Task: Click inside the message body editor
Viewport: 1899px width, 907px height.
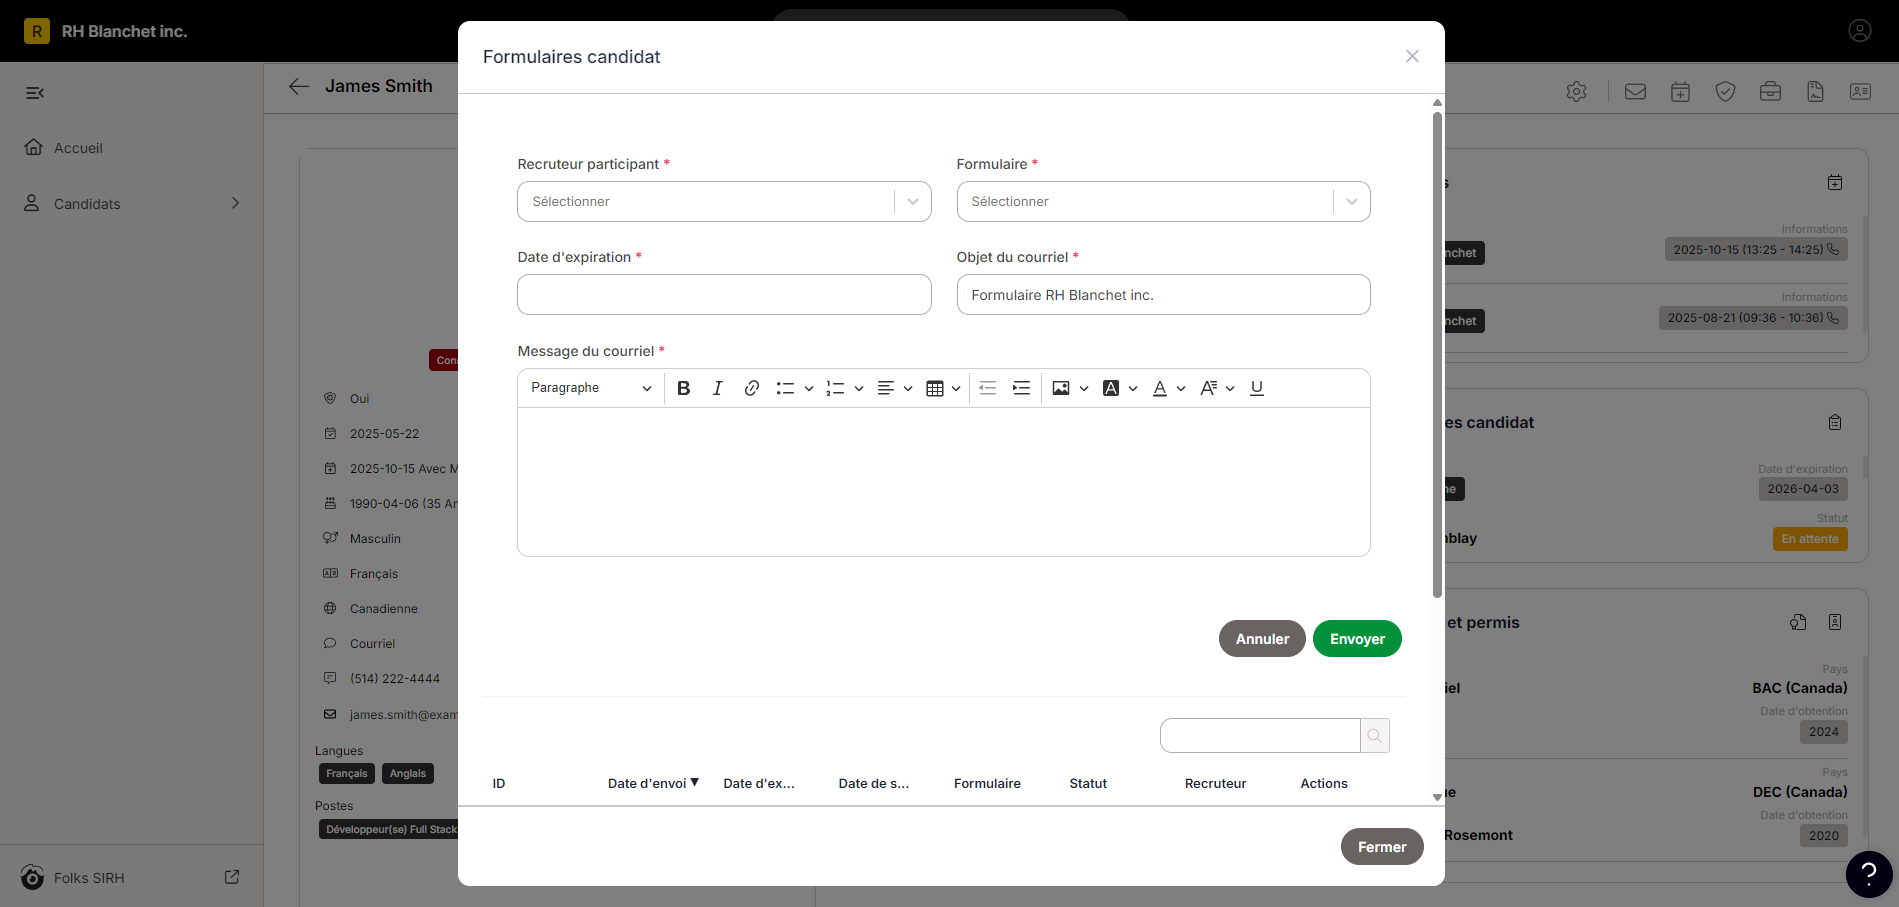Action: (x=944, y=482)
